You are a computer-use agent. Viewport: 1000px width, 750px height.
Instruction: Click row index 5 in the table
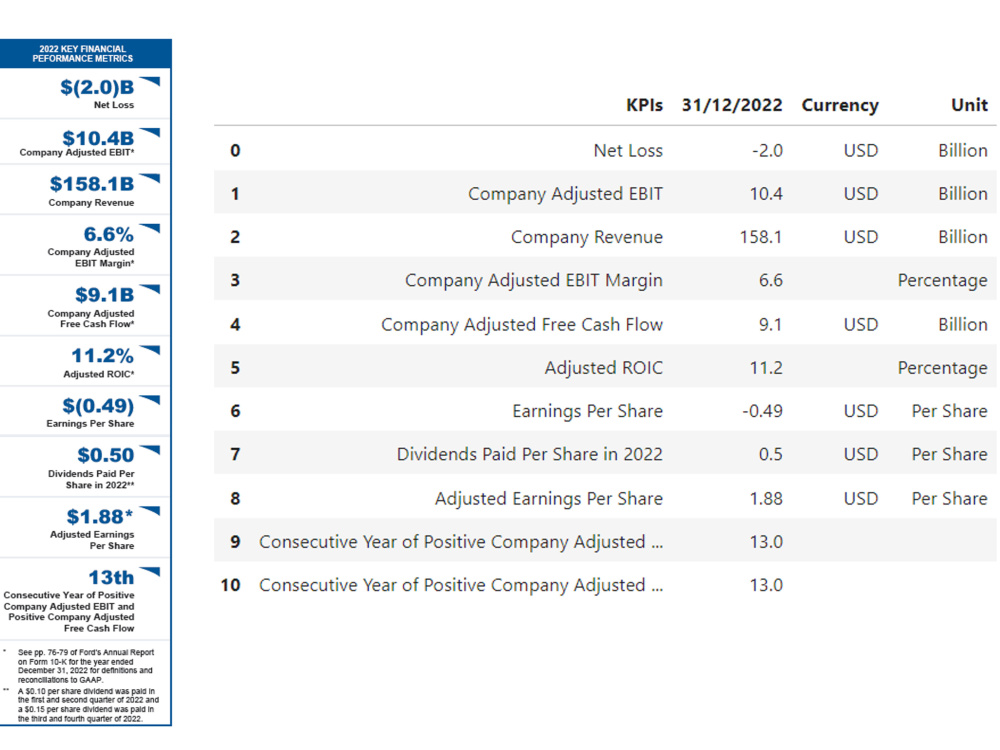235,368
